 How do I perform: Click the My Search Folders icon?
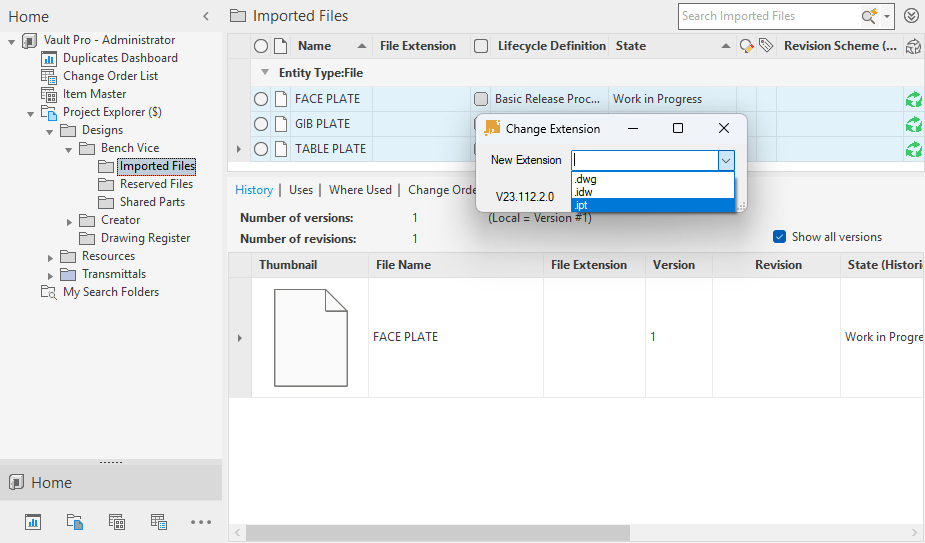tap(49, 292)
